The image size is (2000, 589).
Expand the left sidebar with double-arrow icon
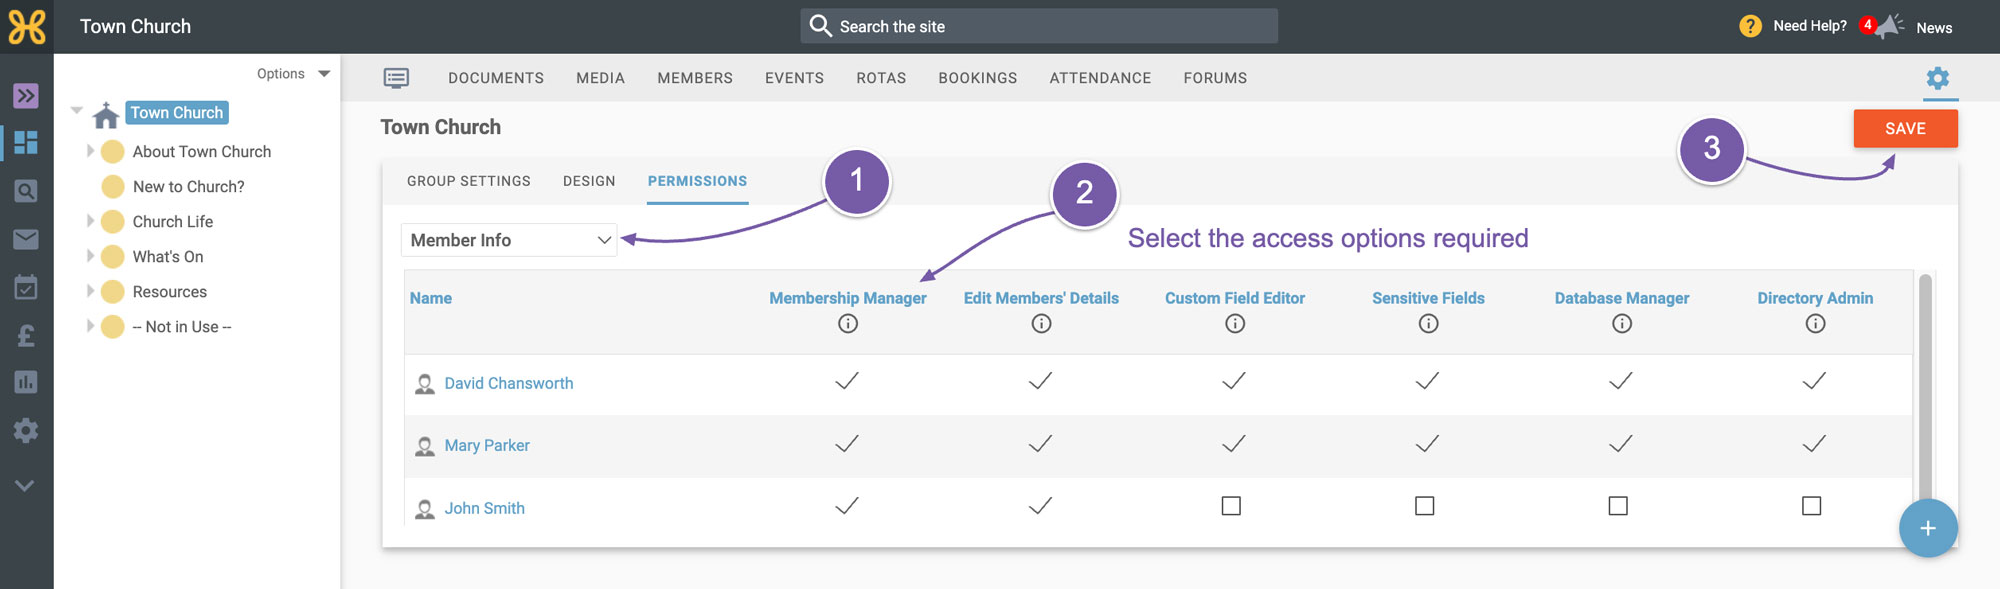pos(26,96)
